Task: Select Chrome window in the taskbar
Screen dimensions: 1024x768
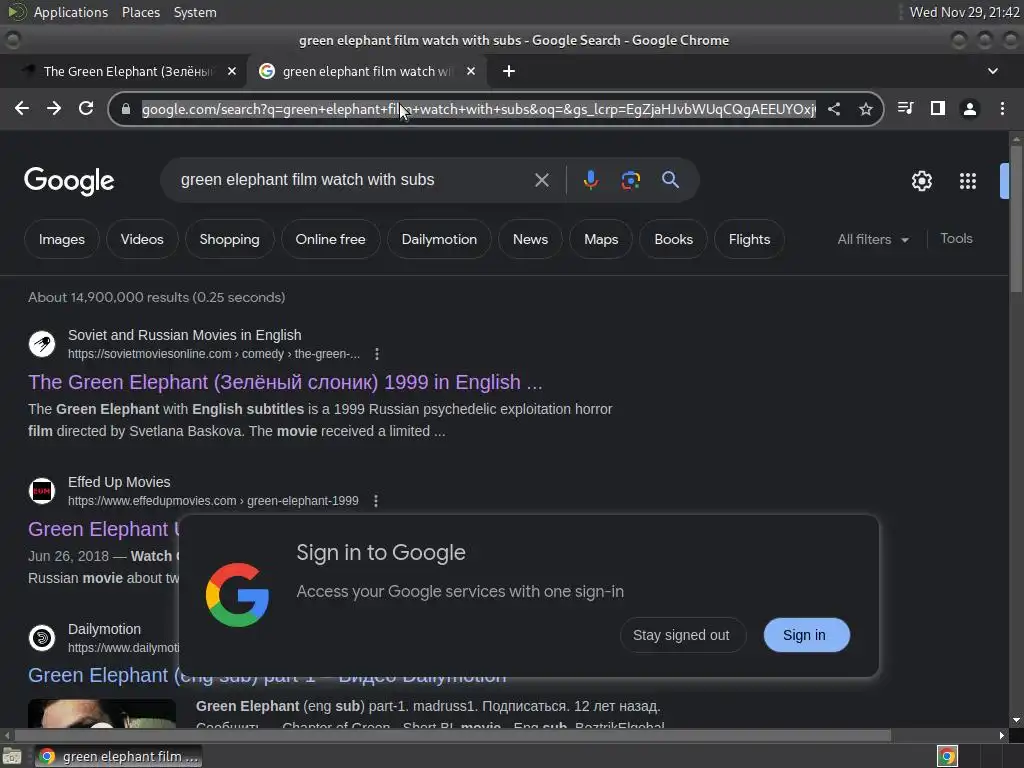Action: [118, 756]
